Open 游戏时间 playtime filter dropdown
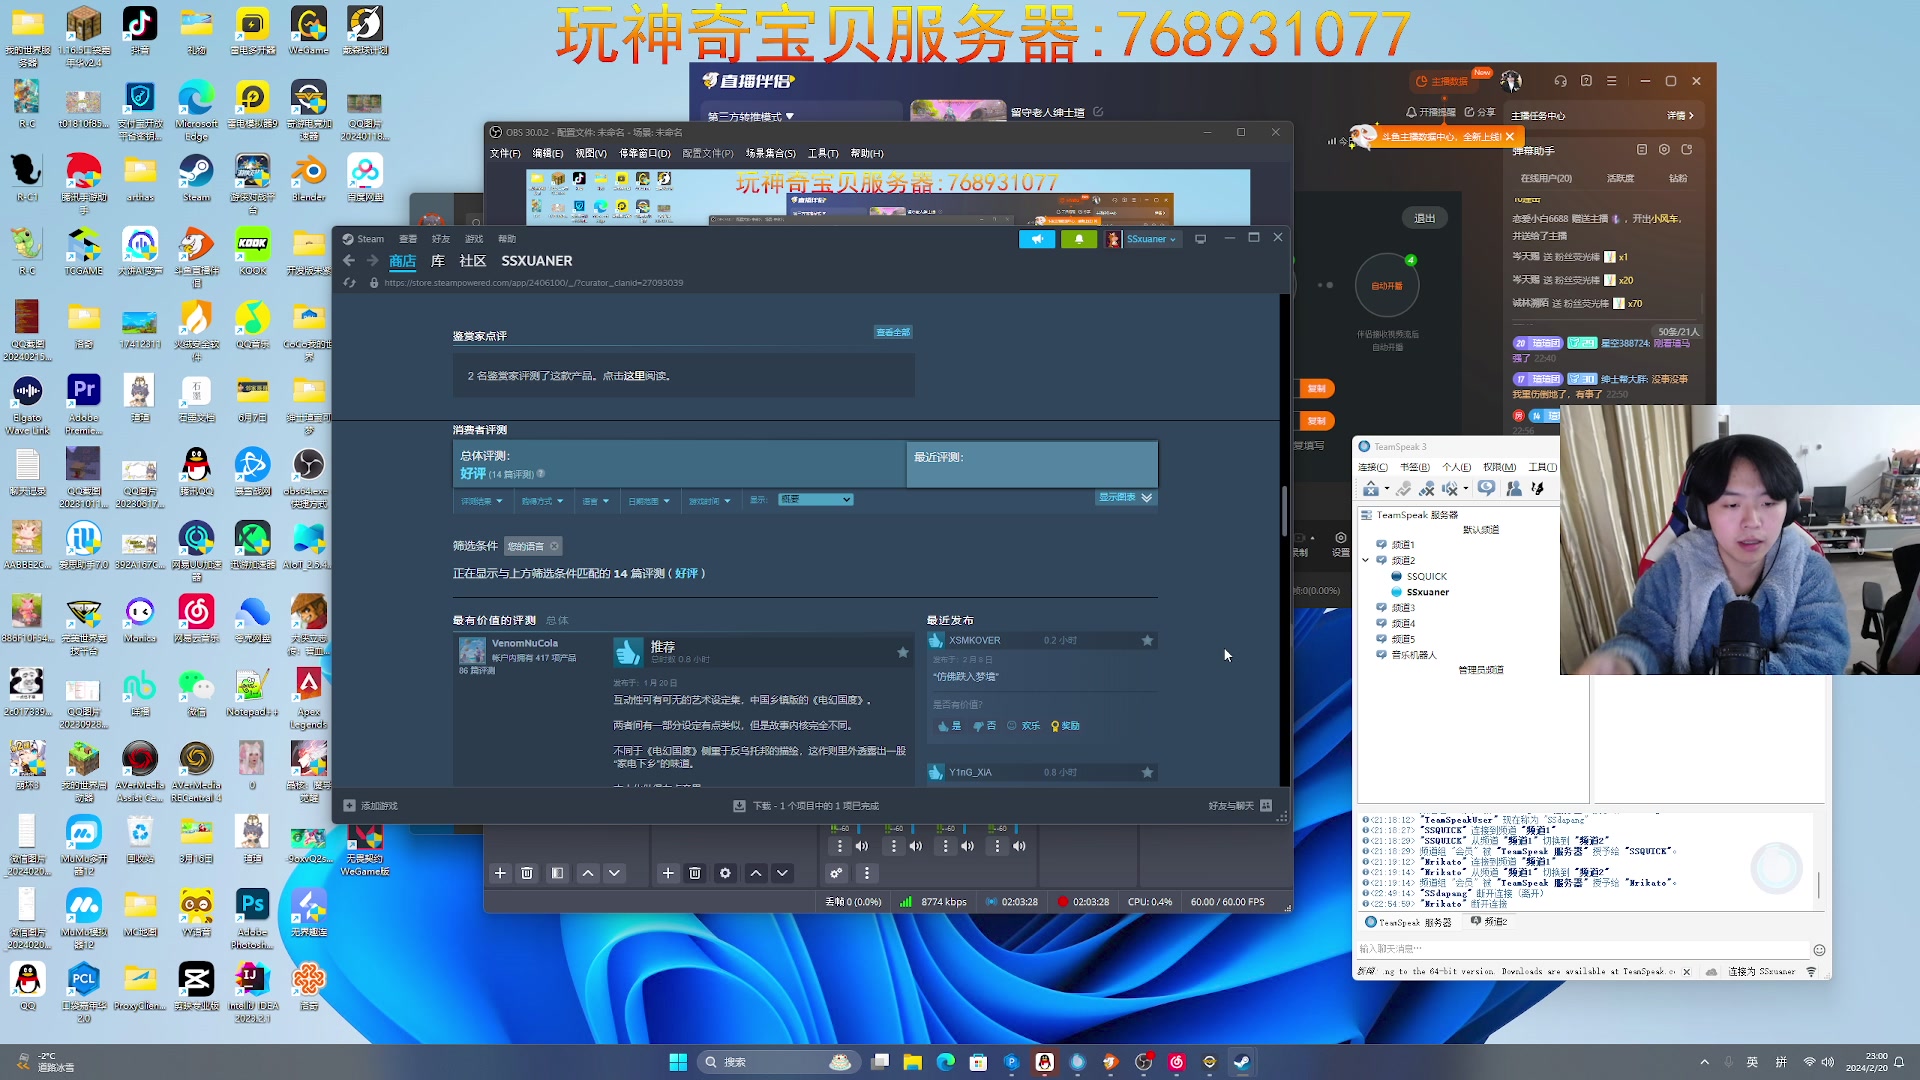This screenshot has width=1920, height=1080. [x=709, y=501]
